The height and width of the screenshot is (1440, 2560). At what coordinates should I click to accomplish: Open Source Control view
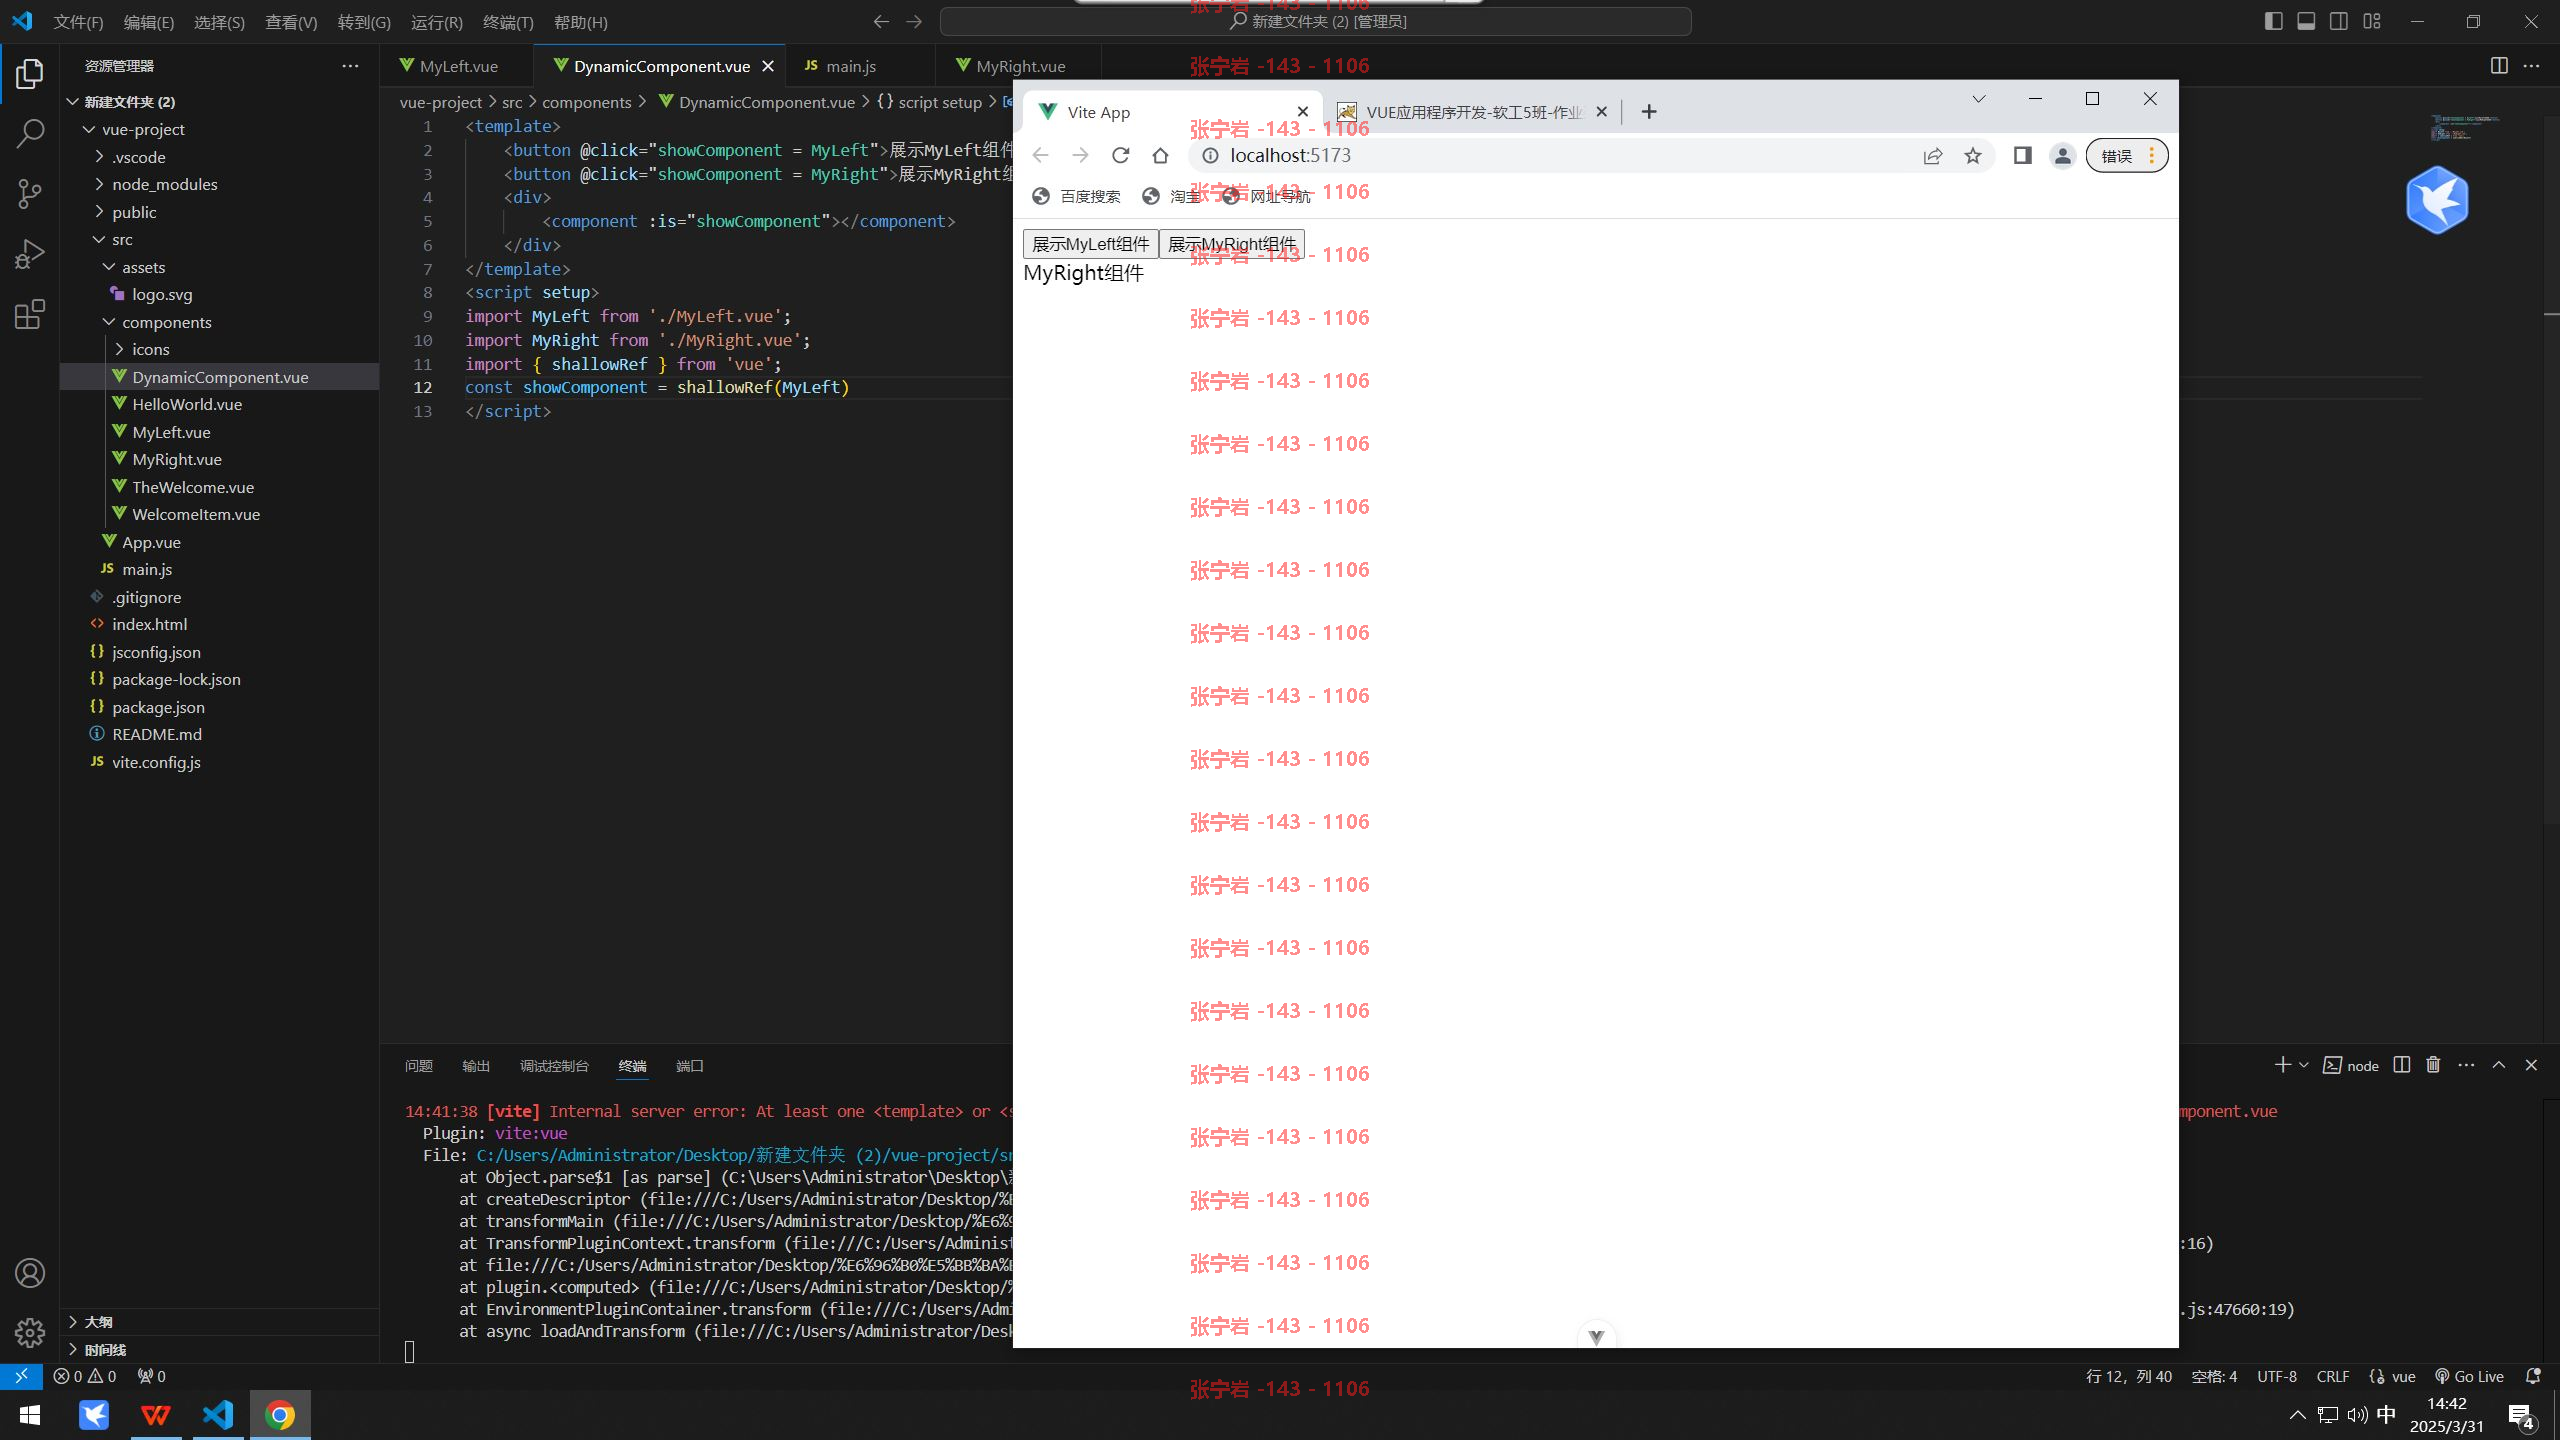pyautogui.click(x=30, y=193)
